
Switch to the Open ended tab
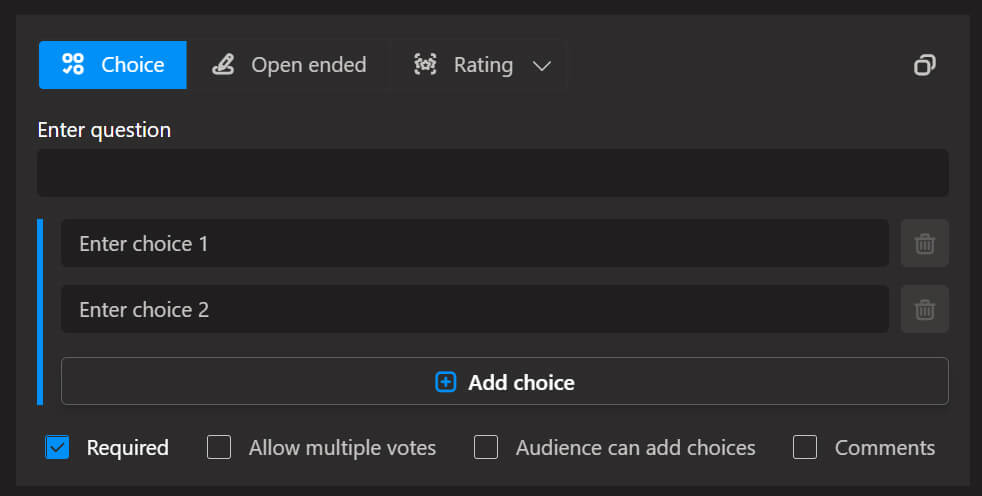pyautogui.click(x=308, y=65)
